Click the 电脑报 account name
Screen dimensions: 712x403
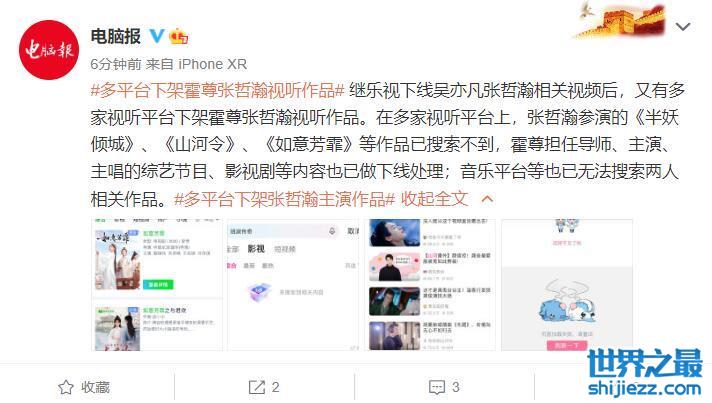coord(116,36)
